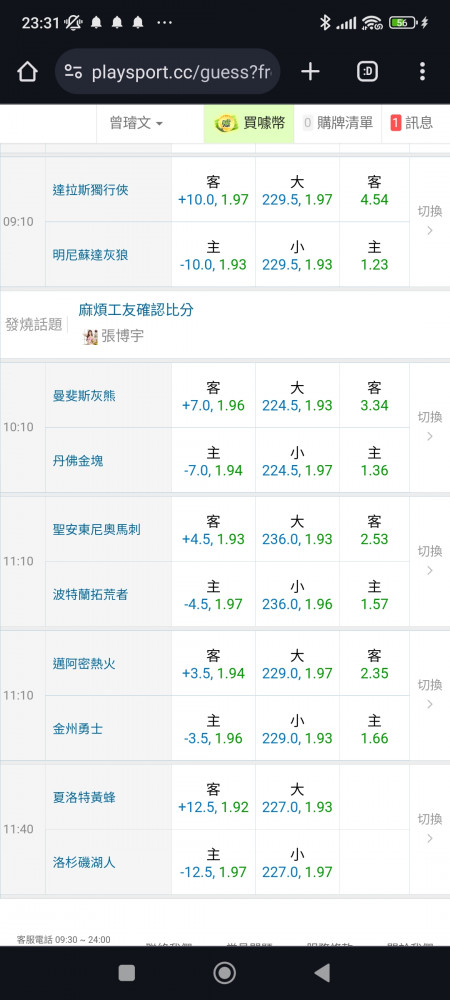450x1000 pixels.
Task: Tap the browser home icon
Action: click(27, 72)
